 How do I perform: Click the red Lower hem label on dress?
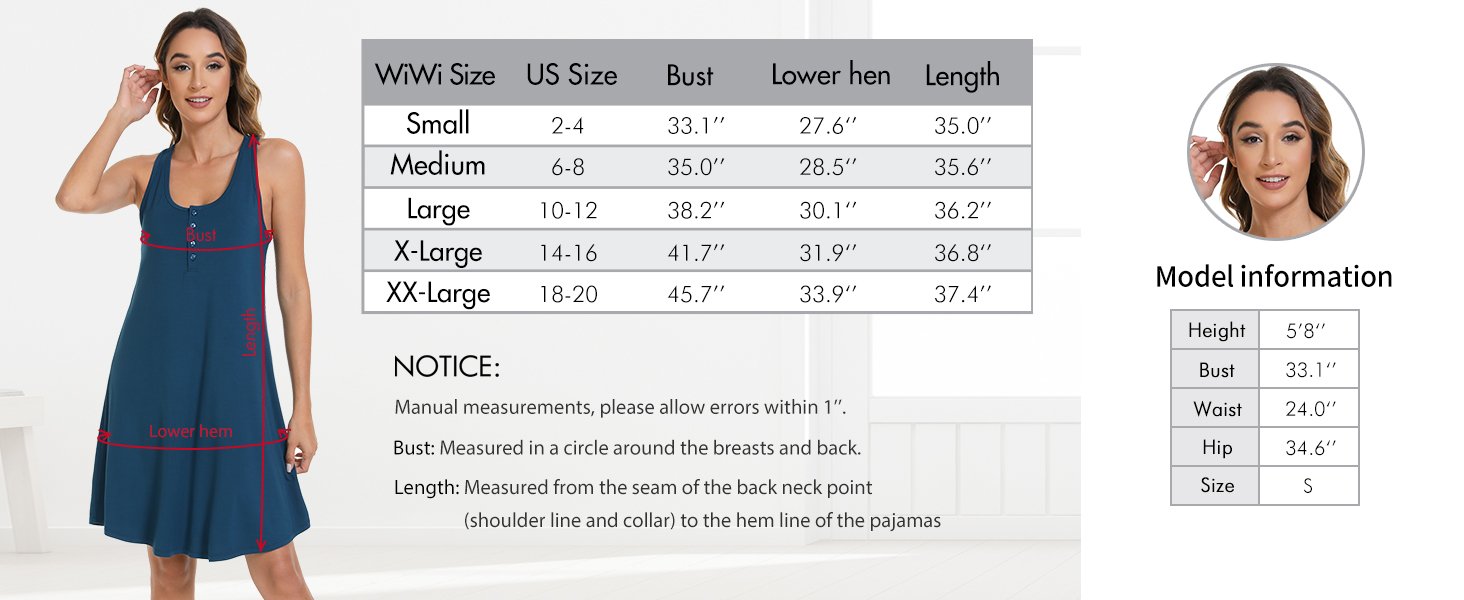coord(190,431)
